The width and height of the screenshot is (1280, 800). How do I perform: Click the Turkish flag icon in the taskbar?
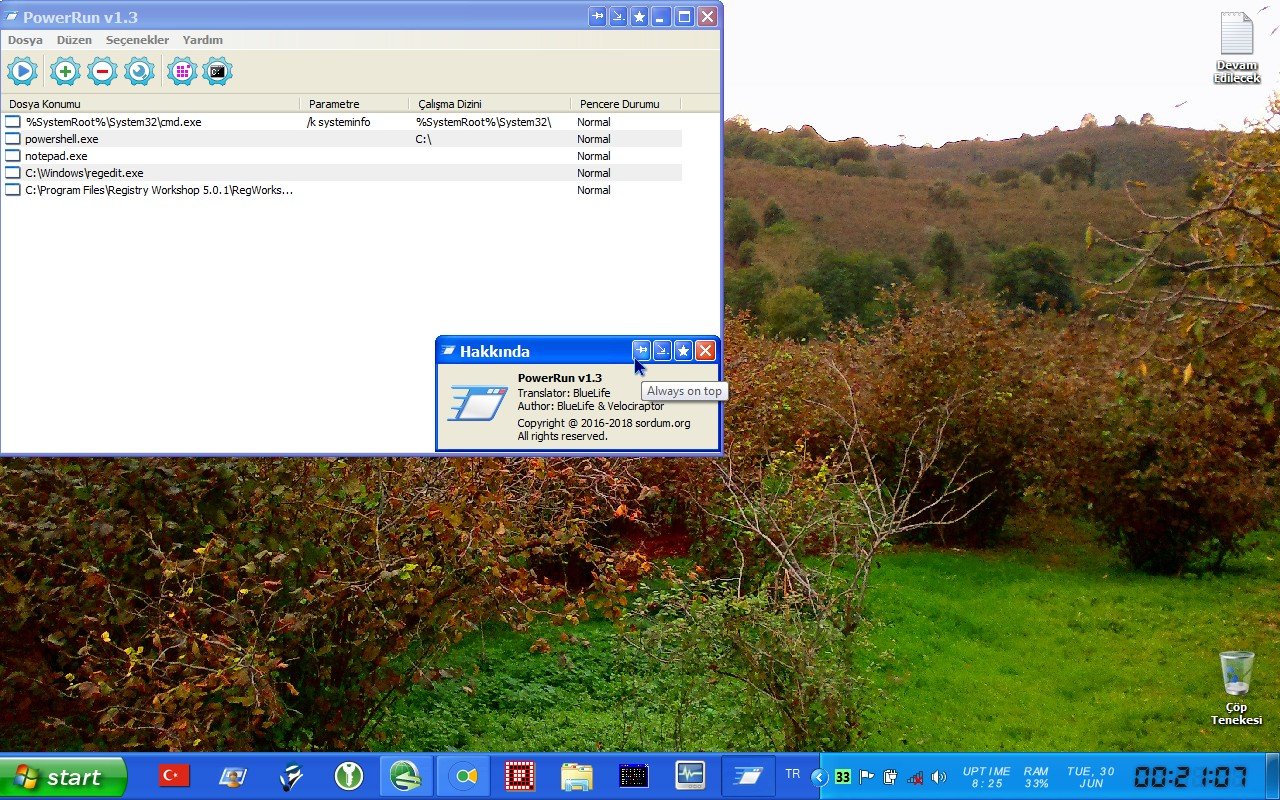click(174, 775)
